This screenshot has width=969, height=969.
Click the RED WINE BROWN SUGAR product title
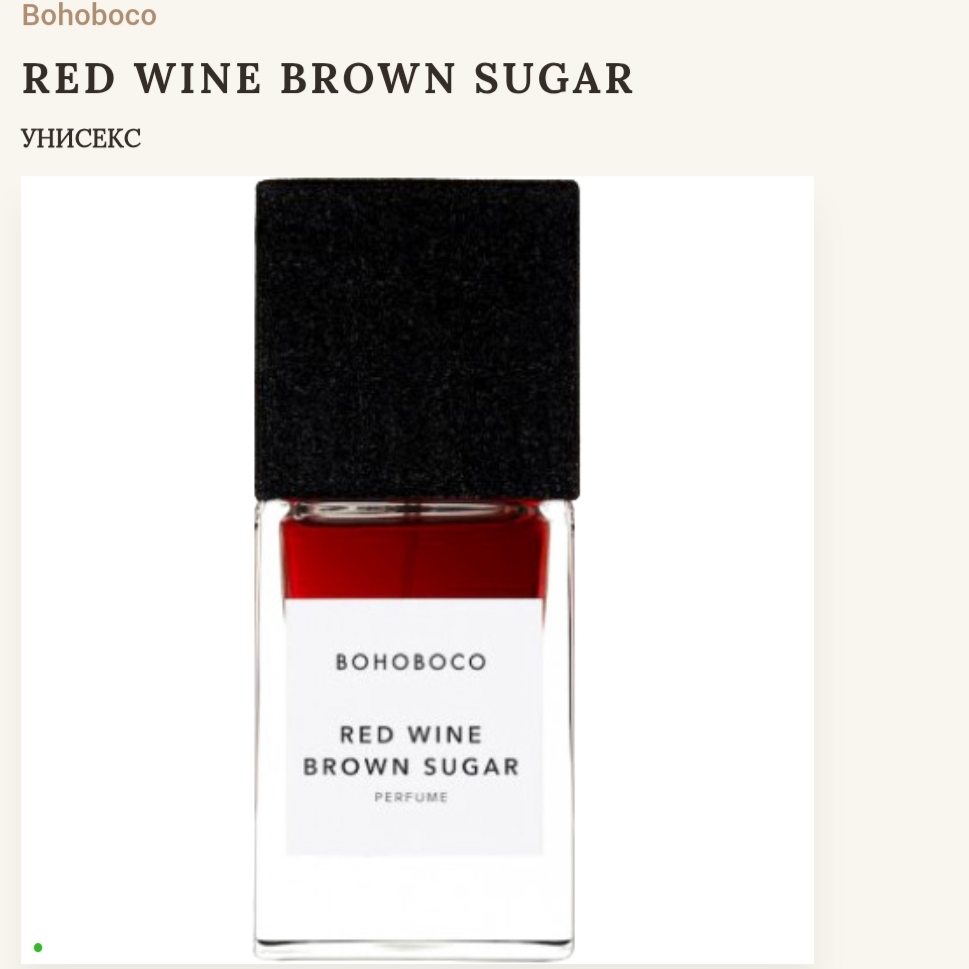(328, 78)
